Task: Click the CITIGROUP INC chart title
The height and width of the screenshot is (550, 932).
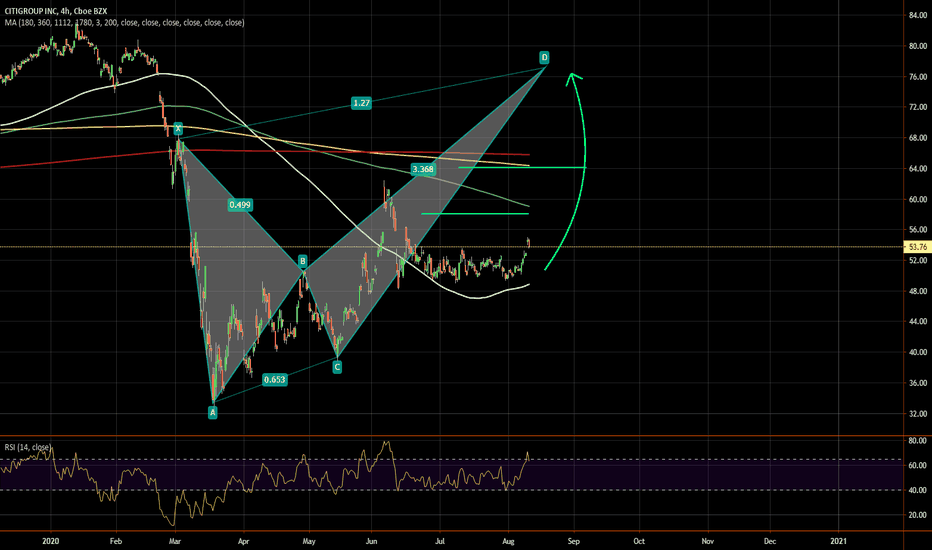Action: click(x=56, y=11)
